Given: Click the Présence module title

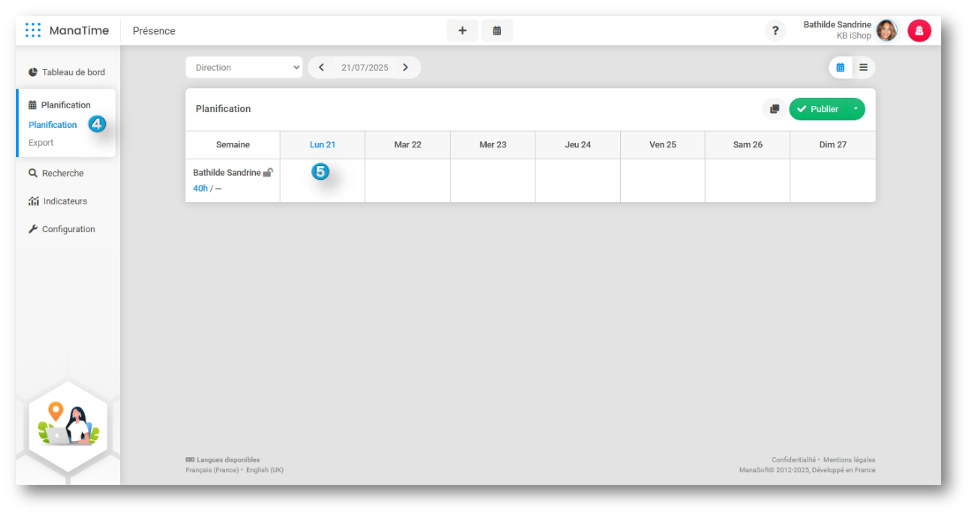Looking at the screenshot, I should pyautogui.click(x=154, y=31).
